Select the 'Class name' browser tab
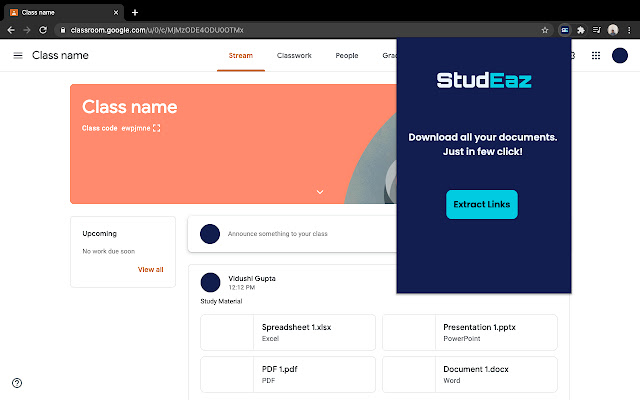The height and width of the screenshot is (400, 640). (63, 13)
